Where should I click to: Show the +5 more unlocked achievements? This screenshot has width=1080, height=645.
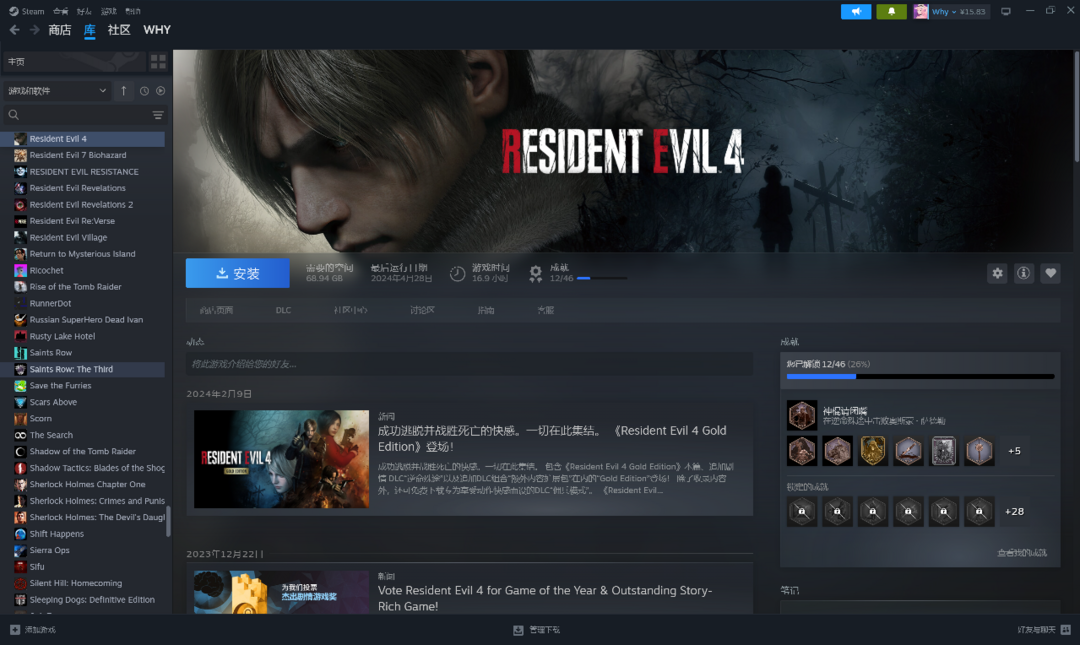[x=1015, y=451]
